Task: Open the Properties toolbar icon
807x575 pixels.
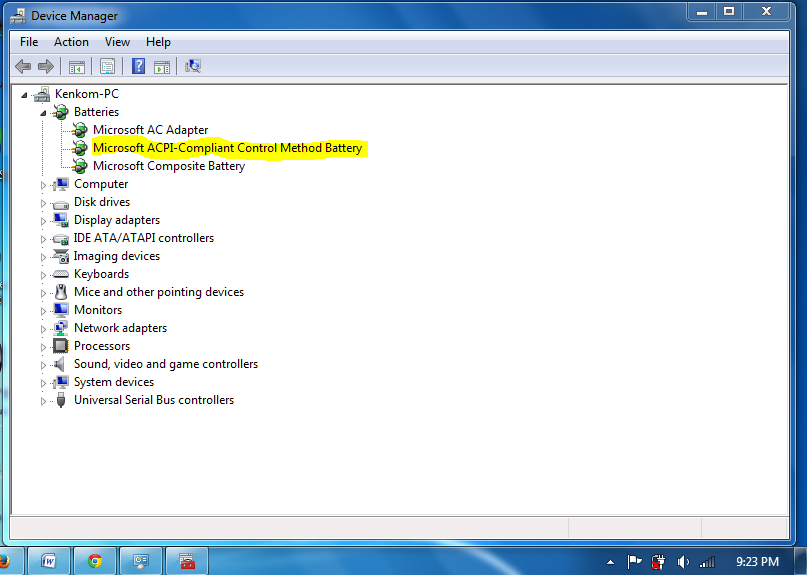Action: click(x=107, y=66)
